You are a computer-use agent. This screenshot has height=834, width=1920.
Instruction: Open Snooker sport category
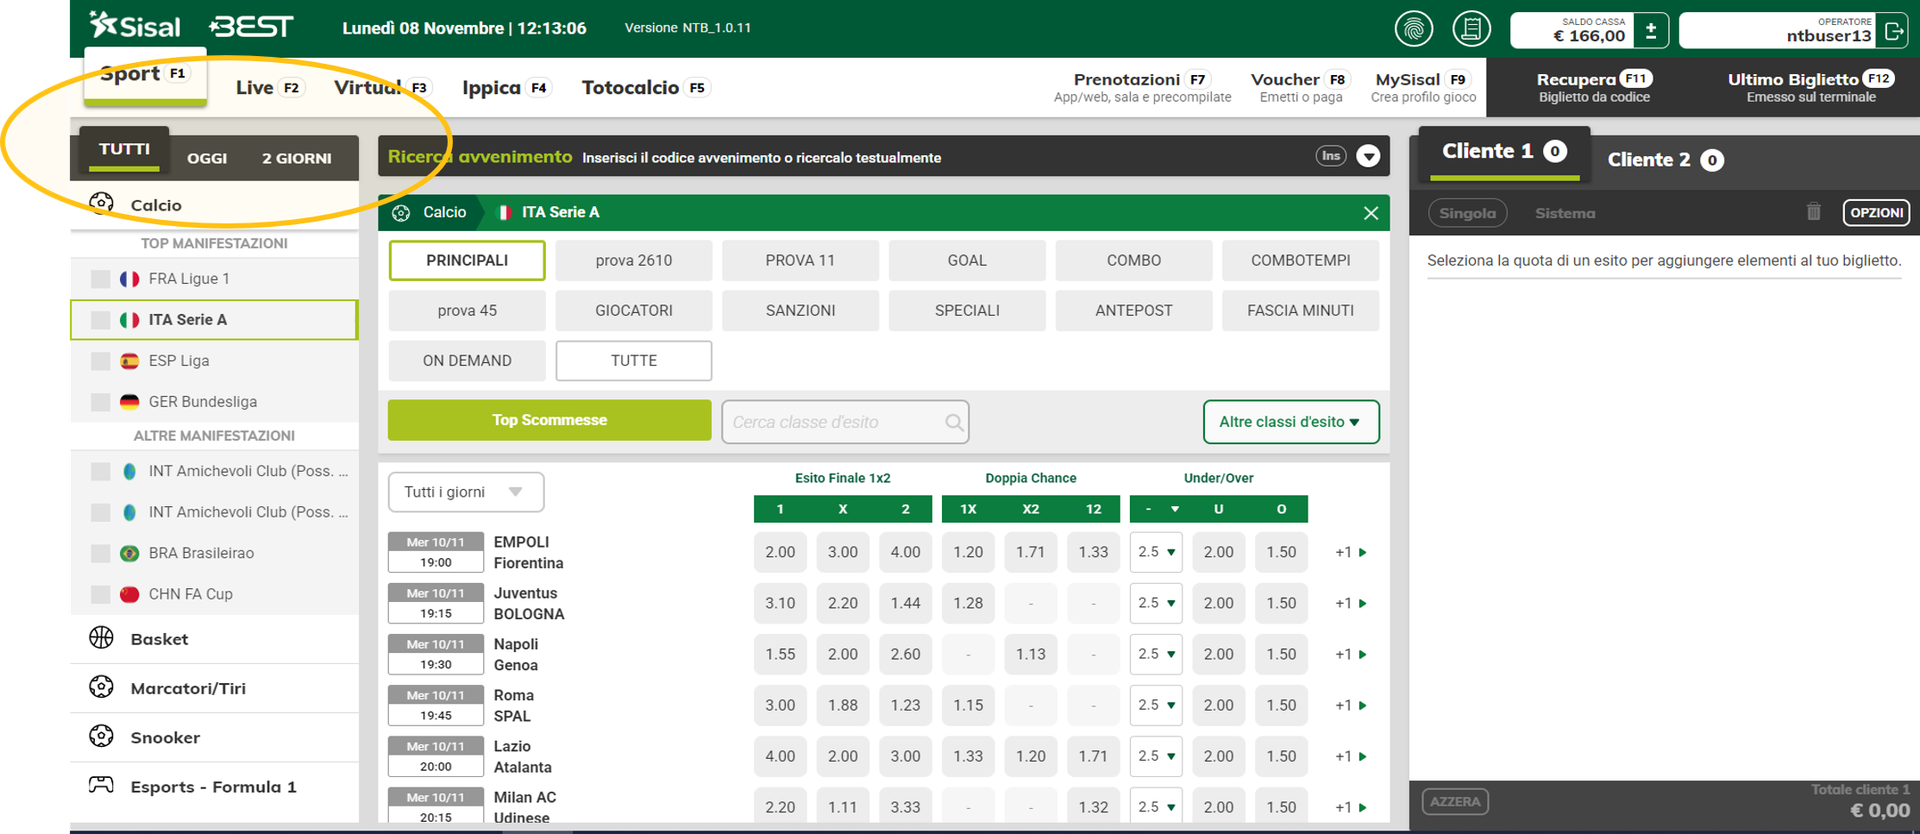pyautogui.click(x=214, y=737)
